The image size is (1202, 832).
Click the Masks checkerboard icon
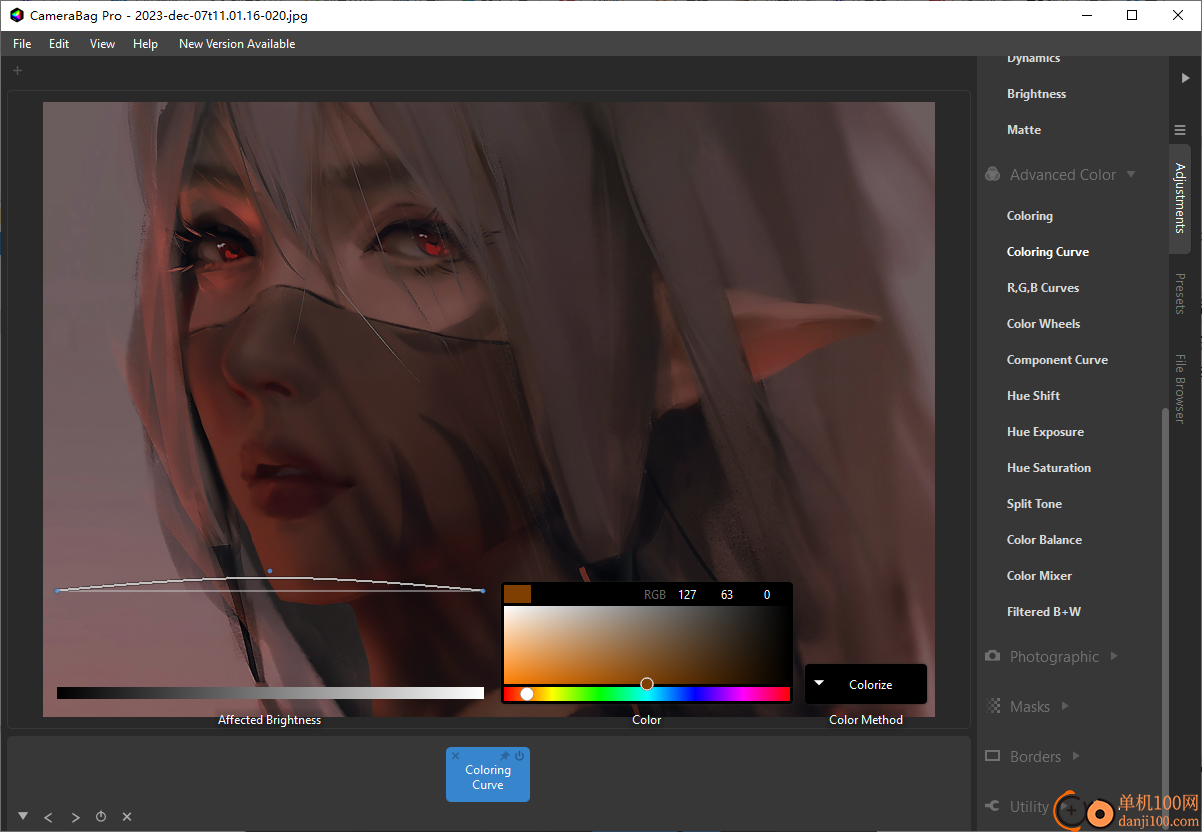pos(993,706)
